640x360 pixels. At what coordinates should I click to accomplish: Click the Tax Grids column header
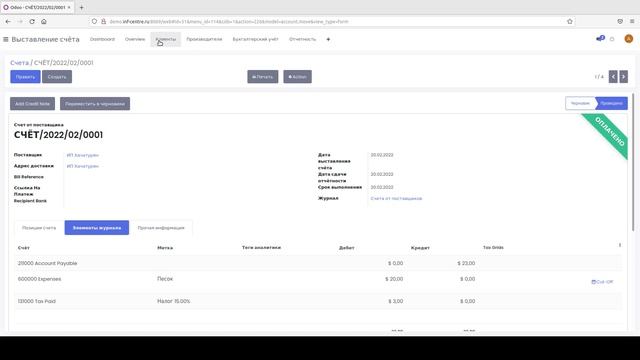(x=493, y=247)
